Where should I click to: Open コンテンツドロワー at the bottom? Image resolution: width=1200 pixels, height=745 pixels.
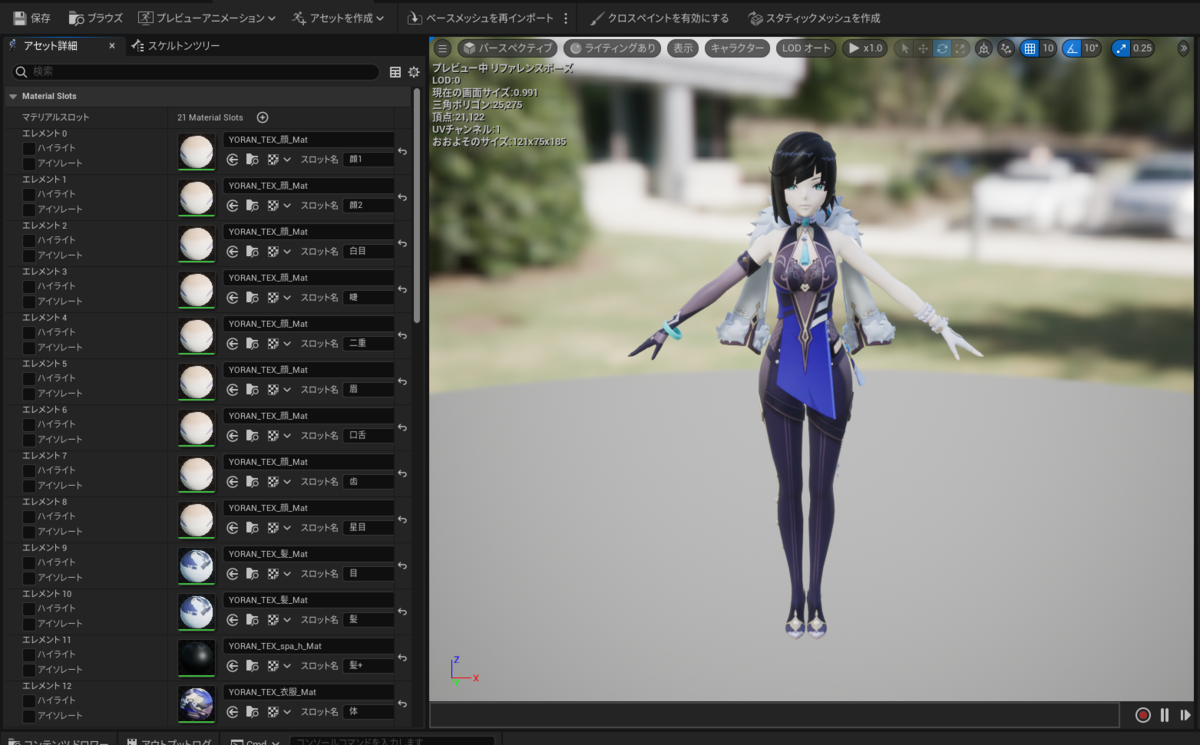(58, 743)
